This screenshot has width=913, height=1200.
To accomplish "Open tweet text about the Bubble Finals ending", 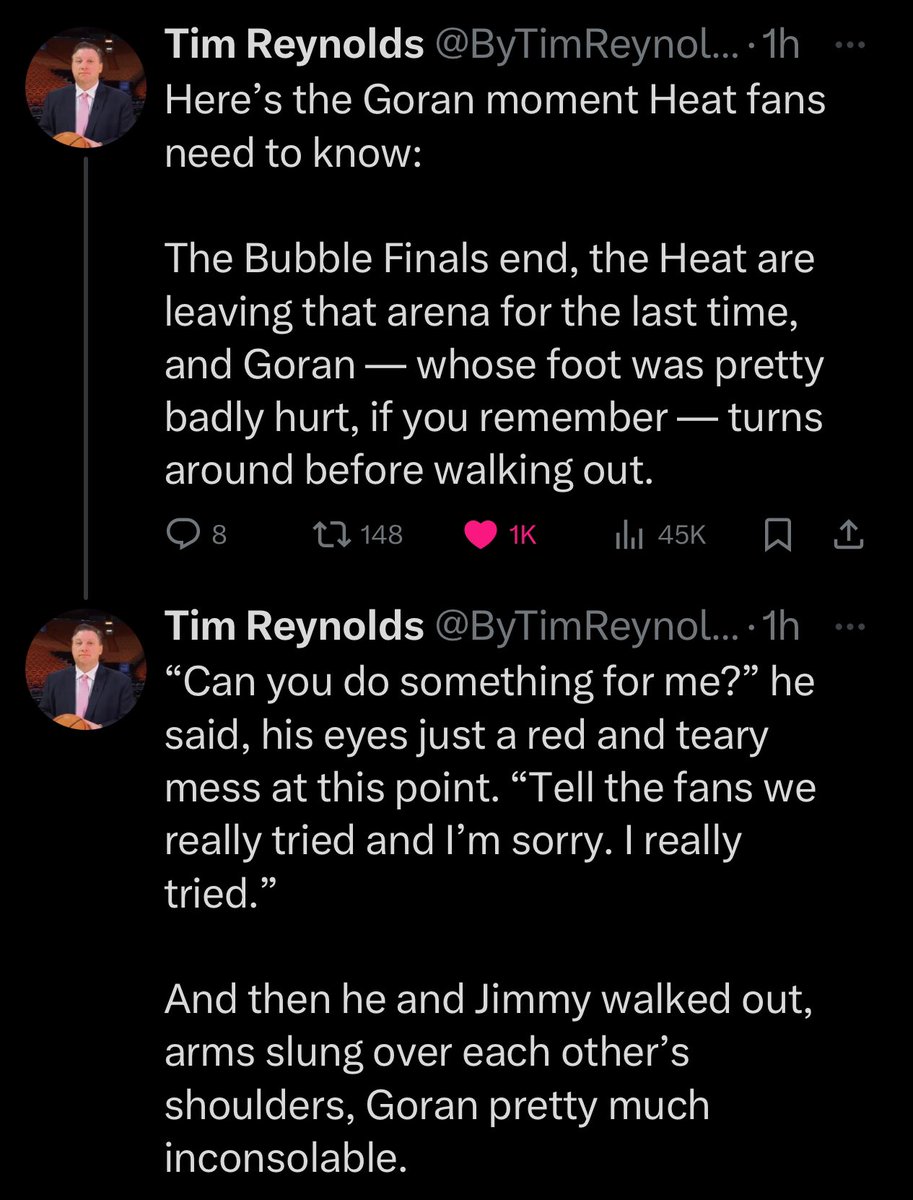I will 494,366.
